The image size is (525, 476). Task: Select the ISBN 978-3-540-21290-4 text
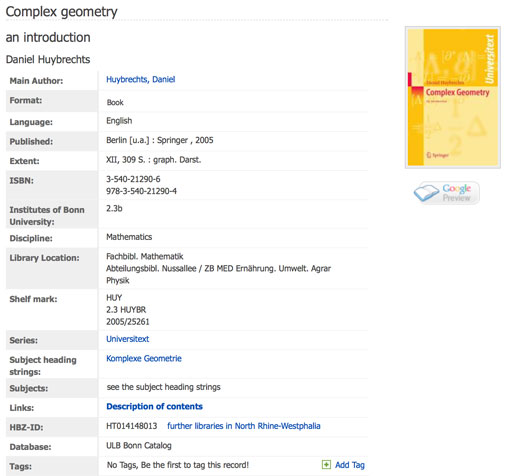141,191
